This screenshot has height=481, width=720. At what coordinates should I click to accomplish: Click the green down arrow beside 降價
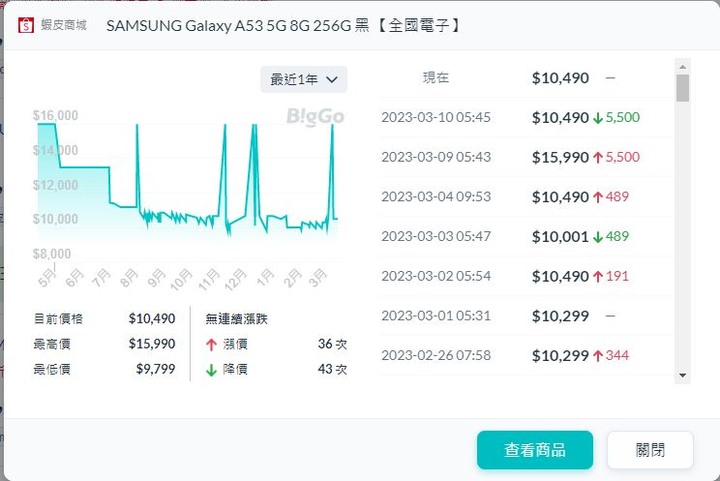pos(211,370)
